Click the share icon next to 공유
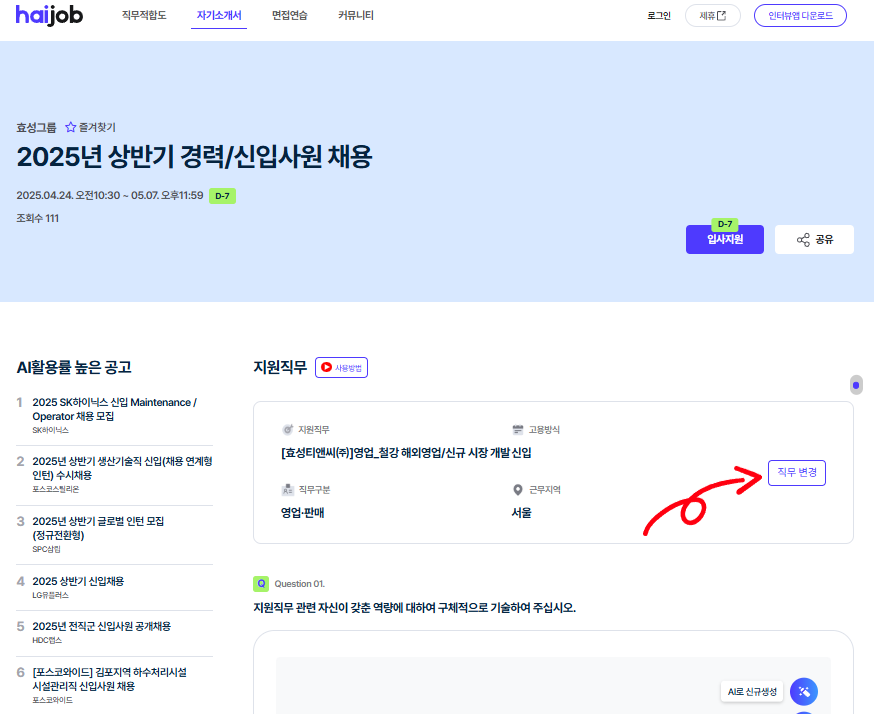Viewport: 874px width, 714px height. 803,240
